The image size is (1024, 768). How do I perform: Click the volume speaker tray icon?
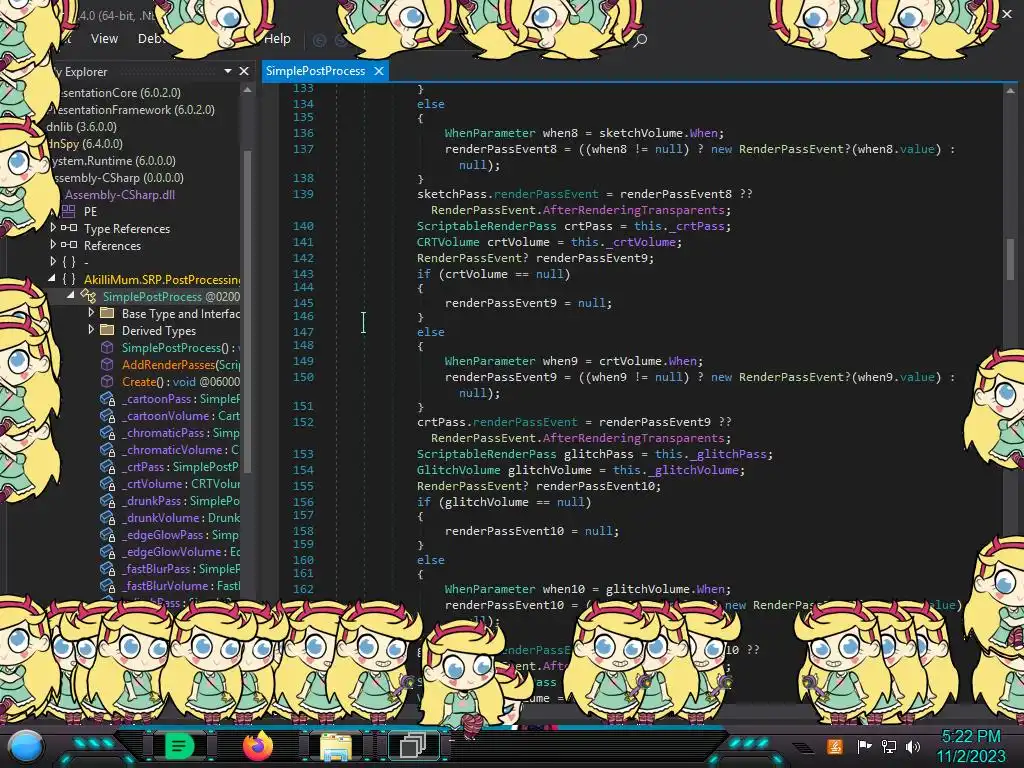click(x=913, y=746)
